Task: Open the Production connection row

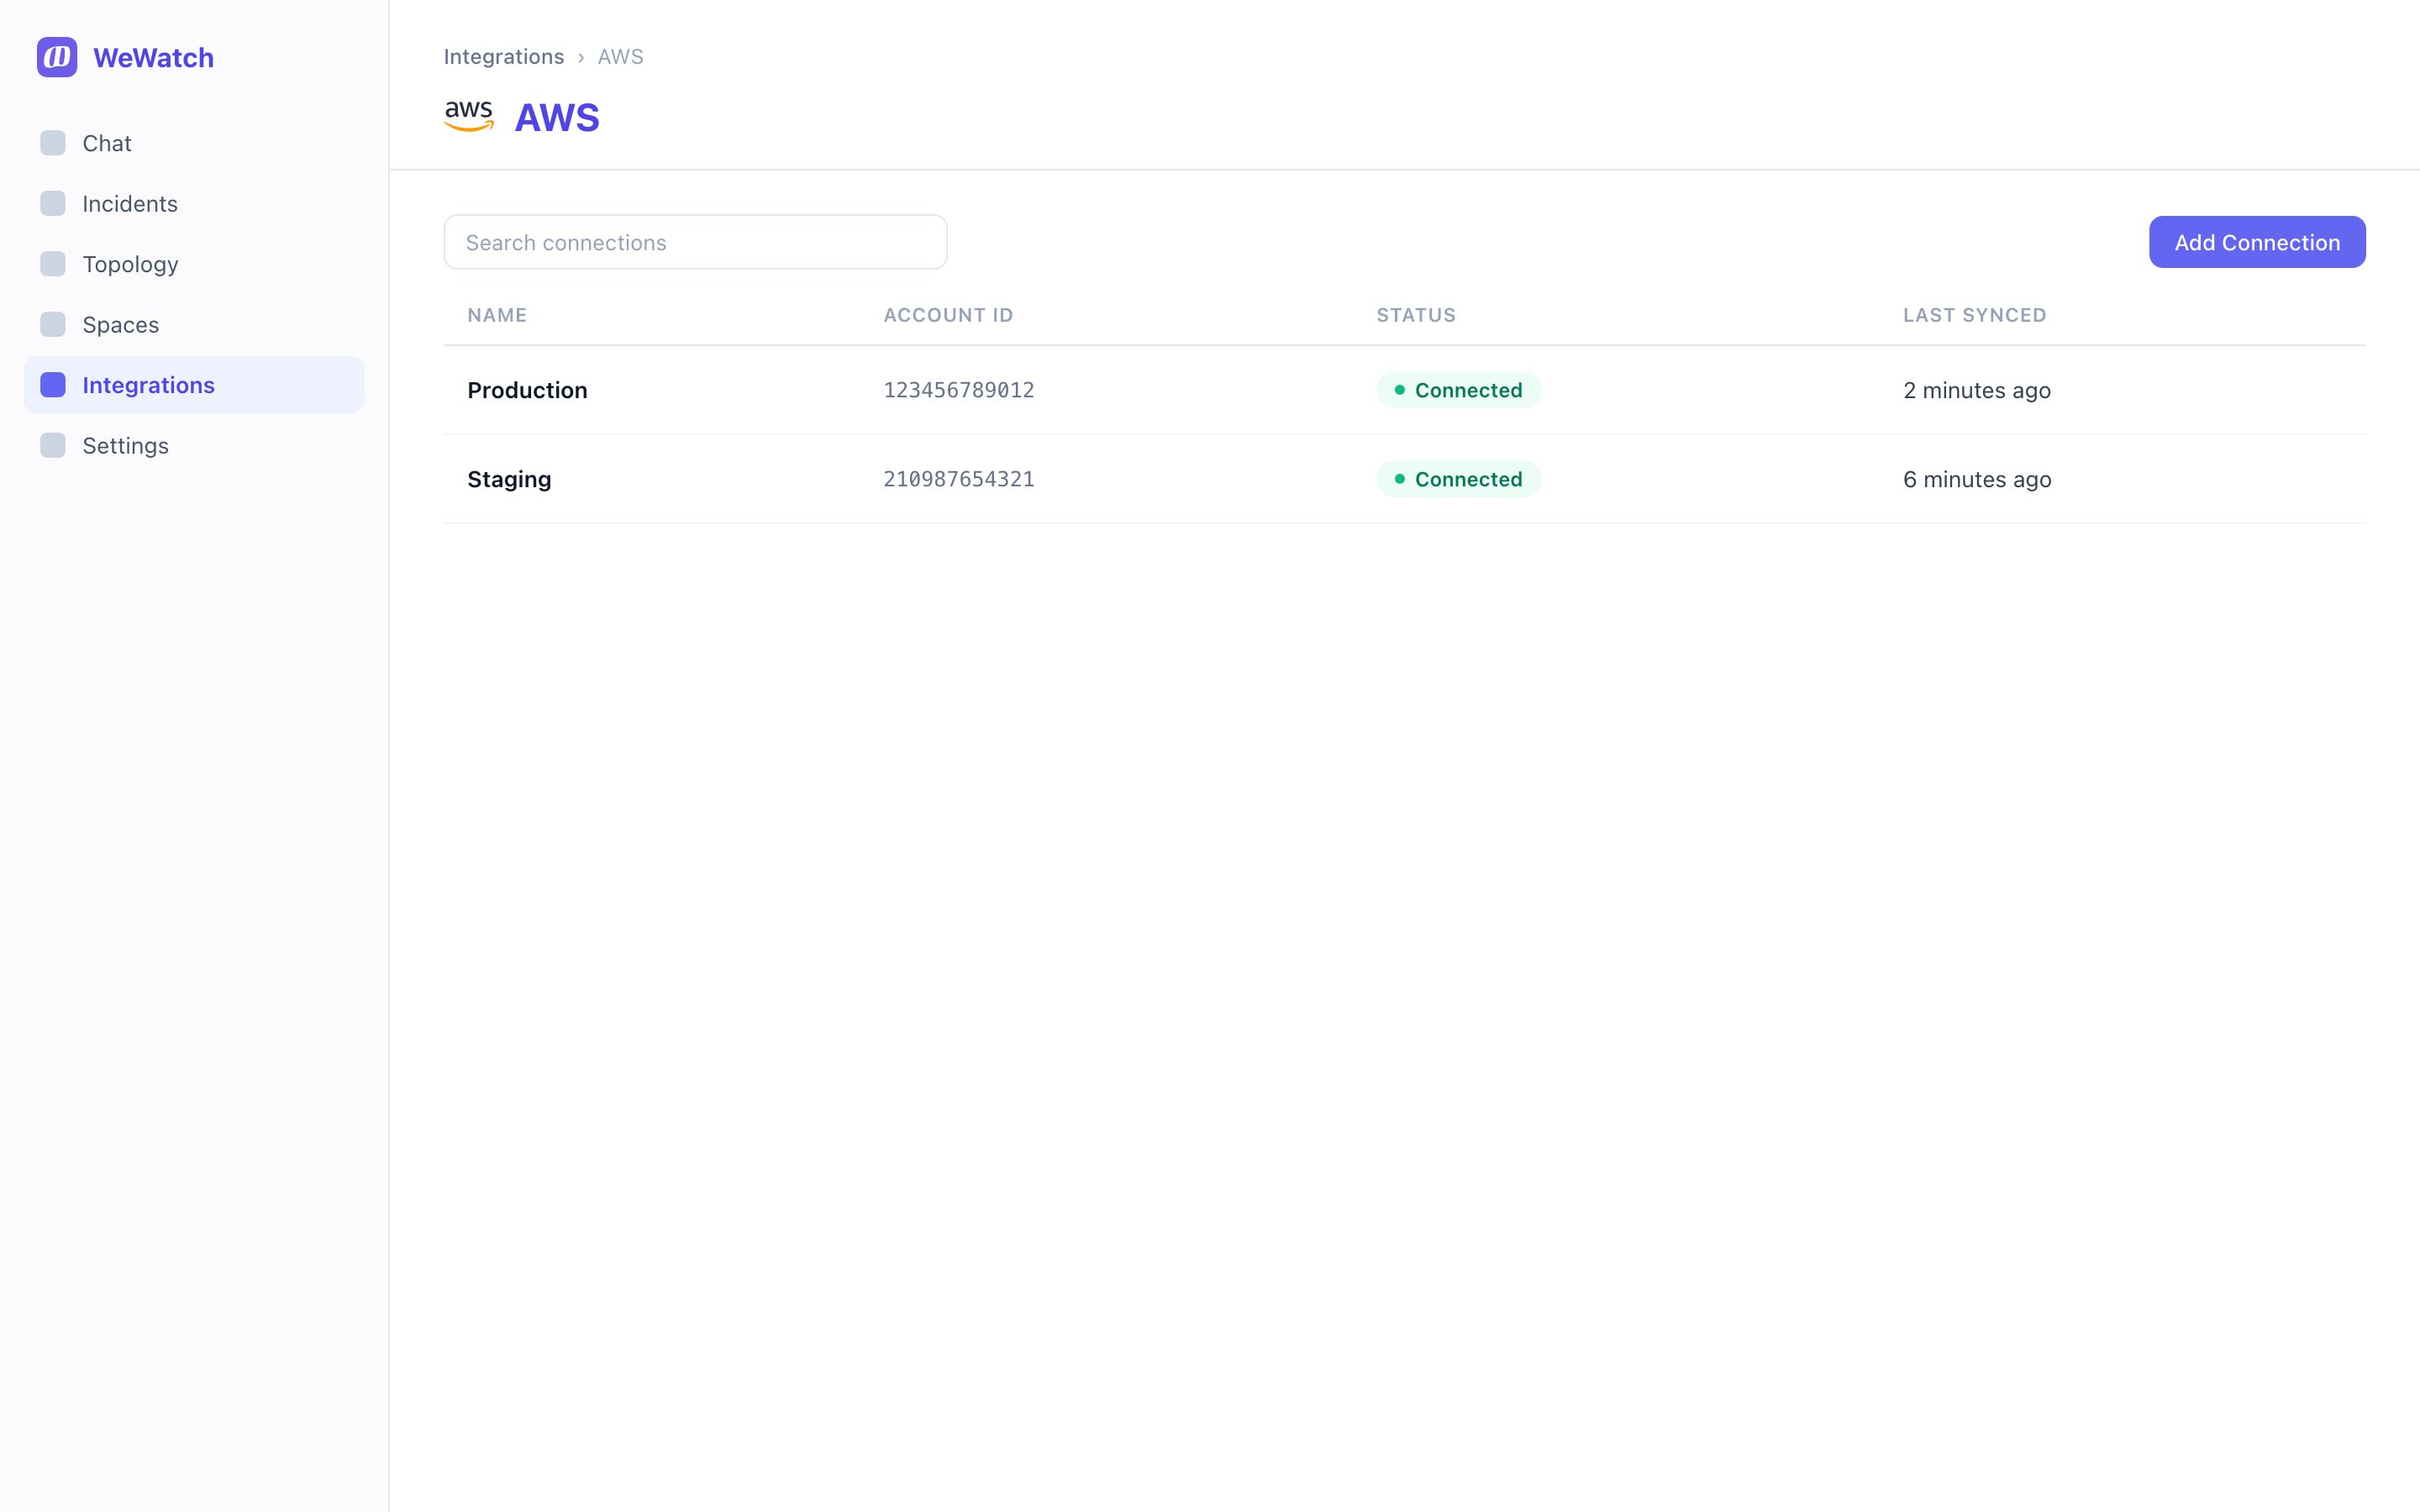Action: click(x=1404, y=390)
